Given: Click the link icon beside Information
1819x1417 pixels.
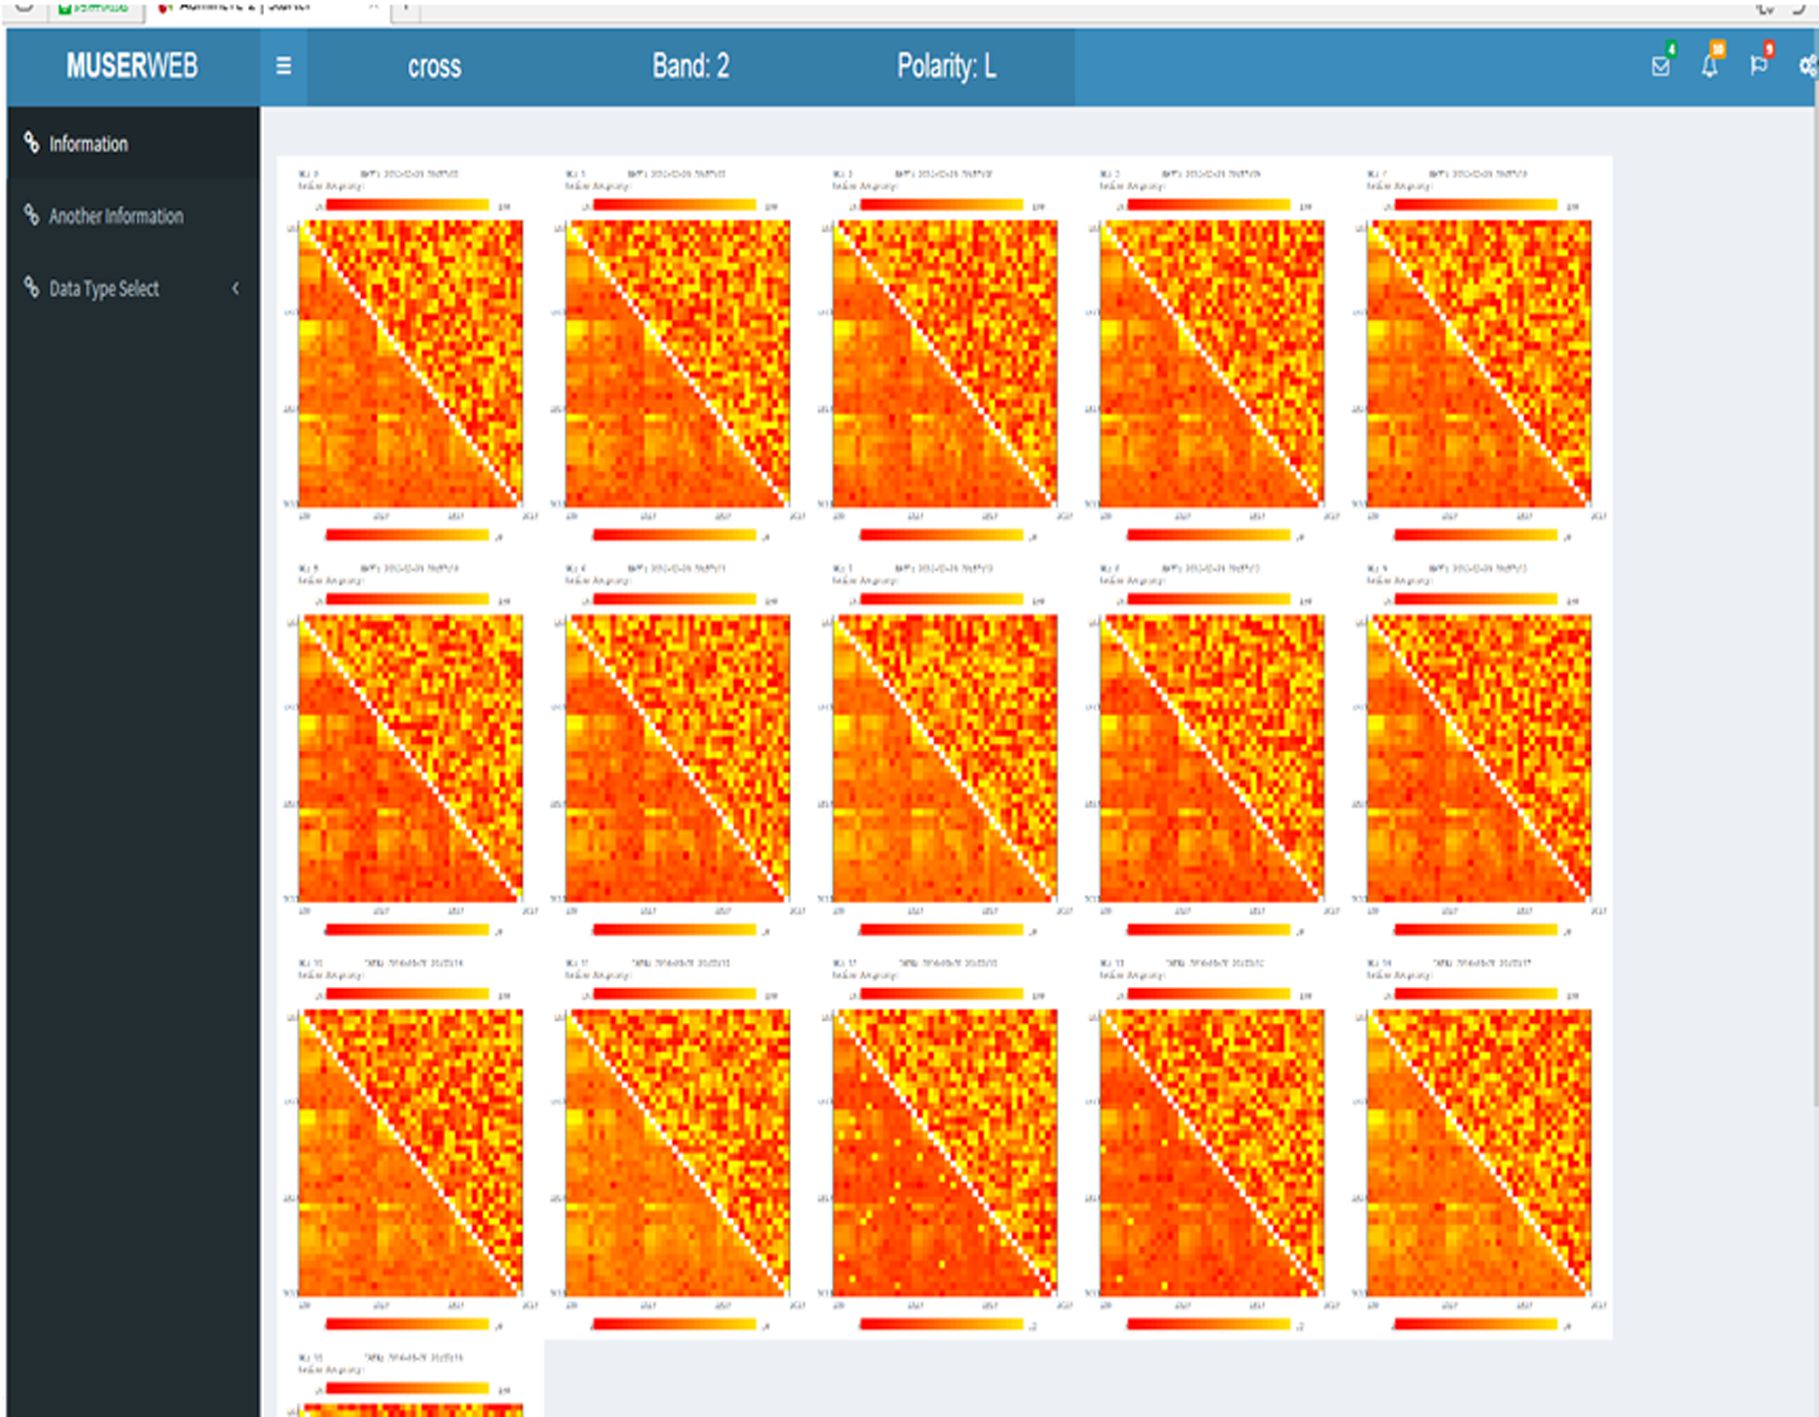Looking at the screenshot, I should [32, 143].
